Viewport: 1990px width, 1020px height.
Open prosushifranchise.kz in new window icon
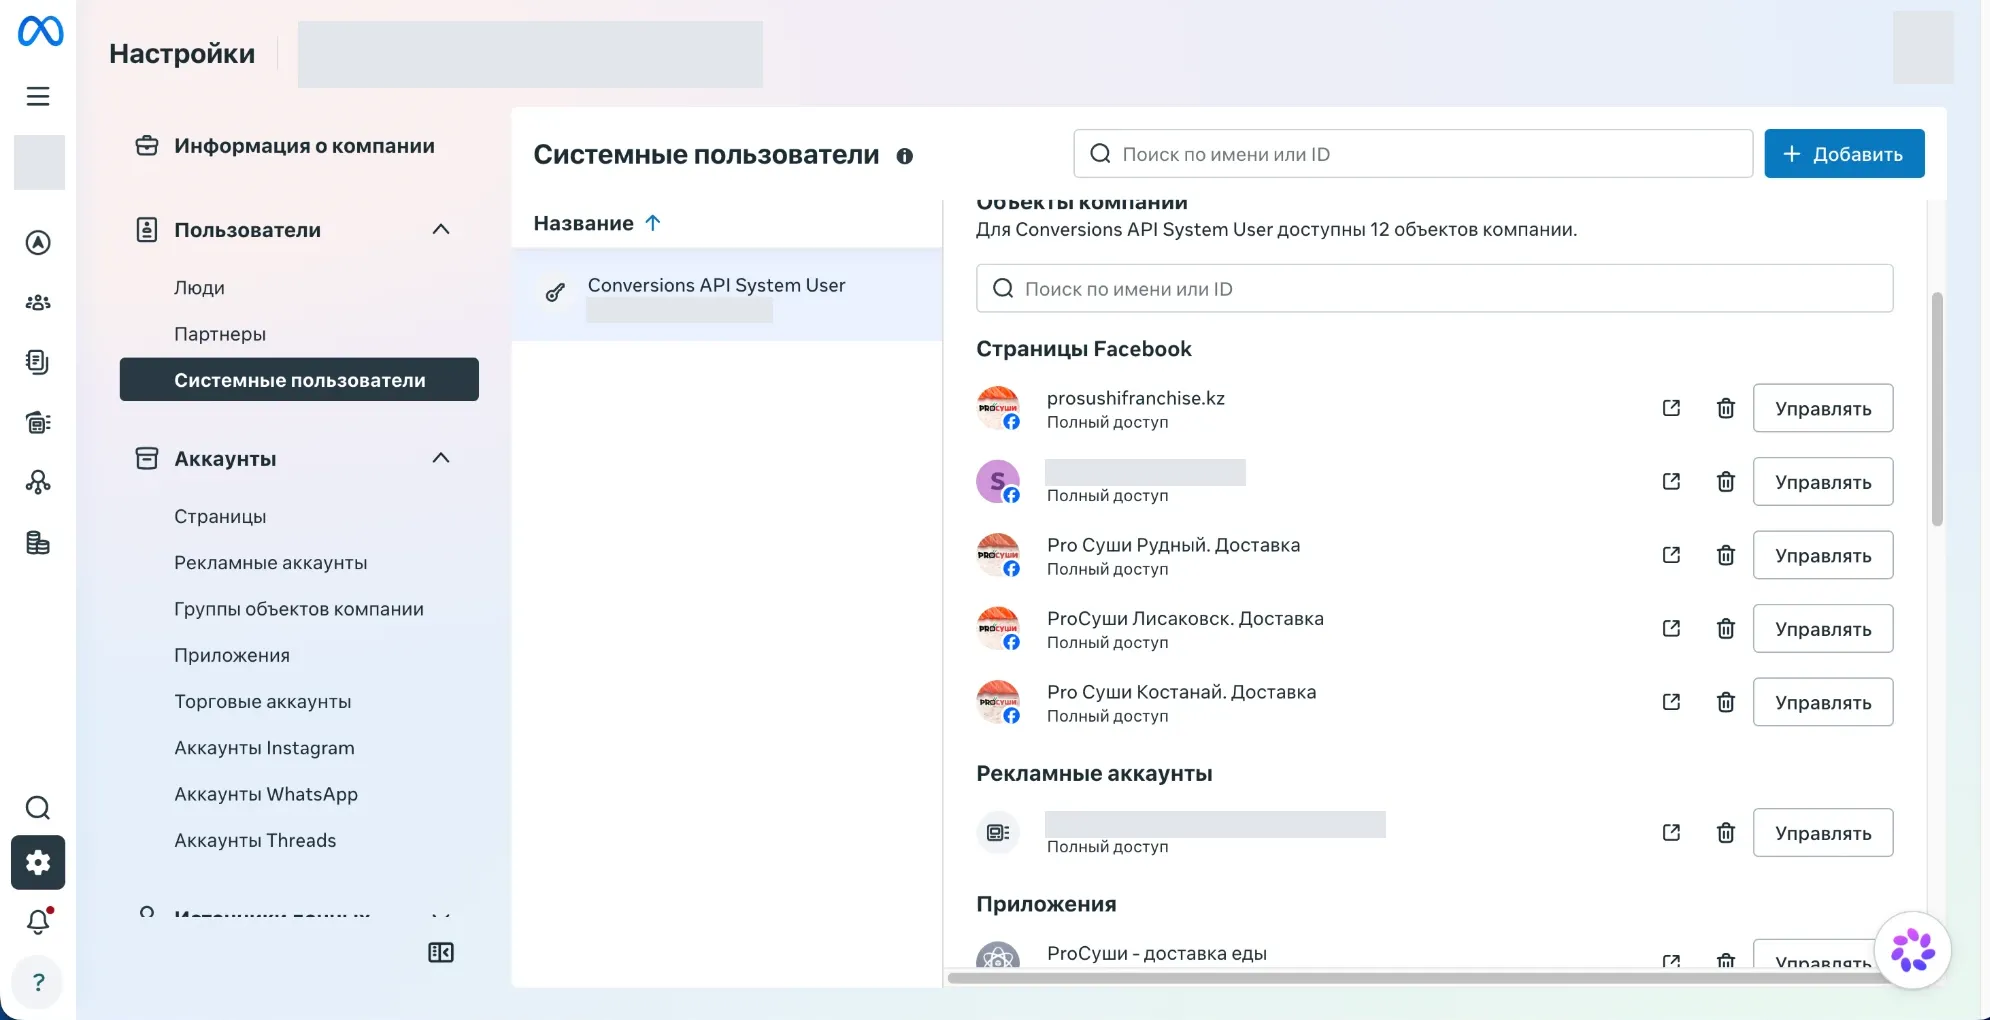[x=1671, y=408]
